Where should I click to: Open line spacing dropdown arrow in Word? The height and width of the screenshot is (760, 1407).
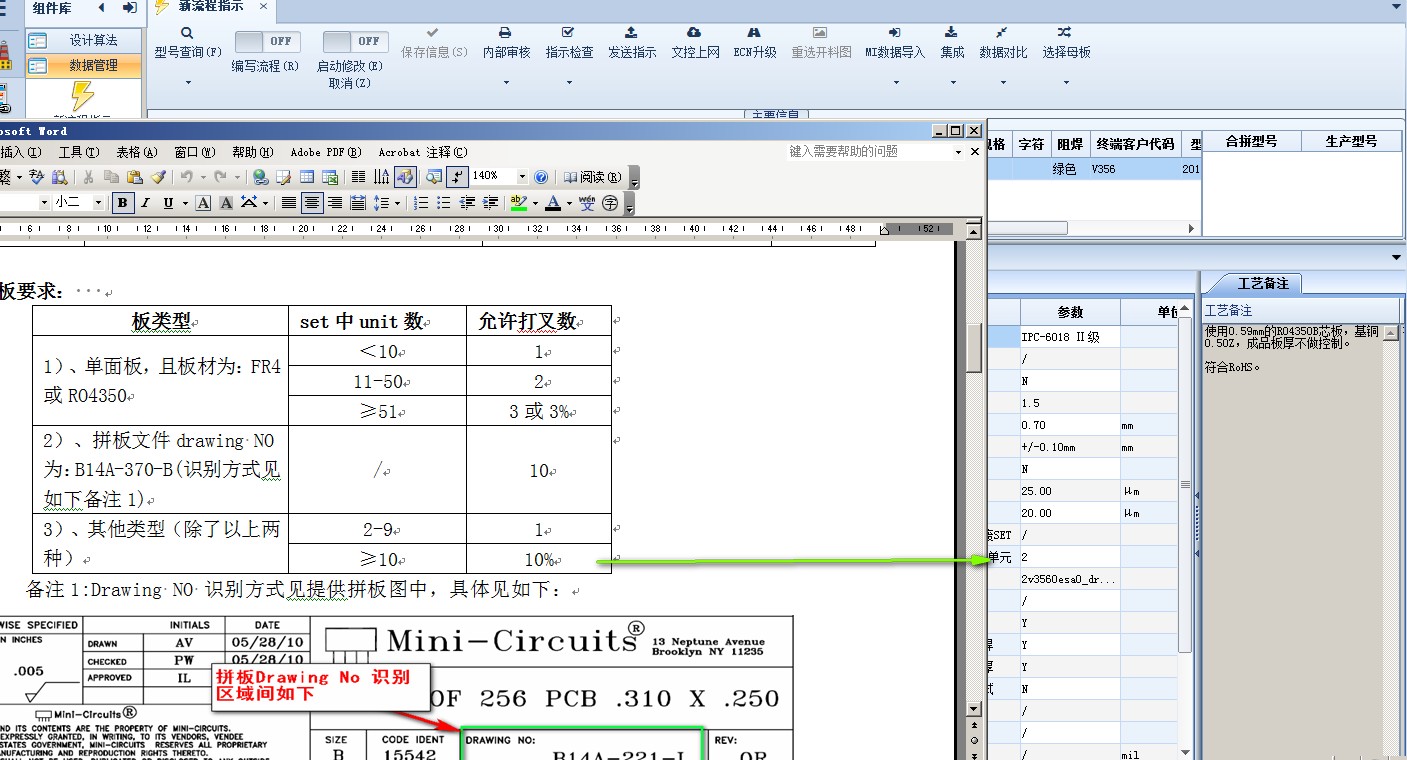[x=397, y=203]
